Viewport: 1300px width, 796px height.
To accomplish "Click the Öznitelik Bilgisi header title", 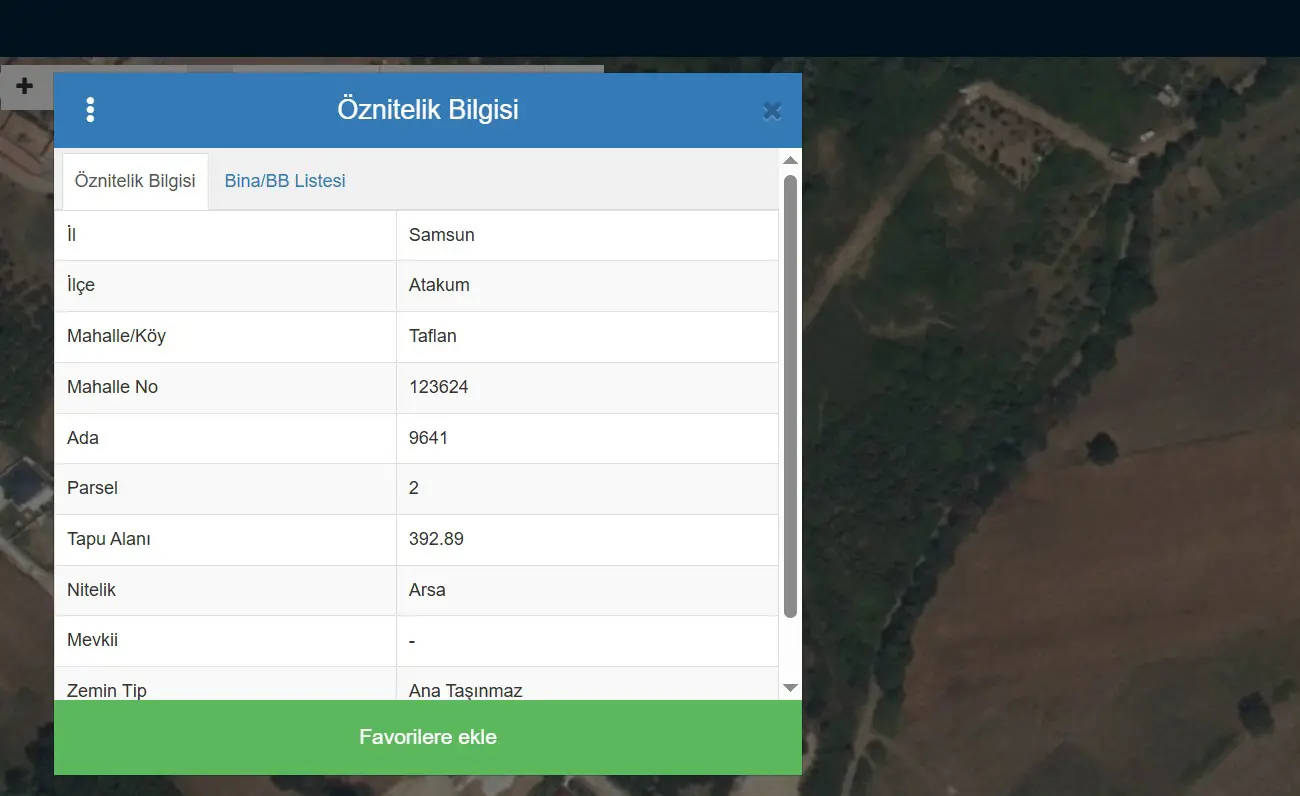I will 428,109.
